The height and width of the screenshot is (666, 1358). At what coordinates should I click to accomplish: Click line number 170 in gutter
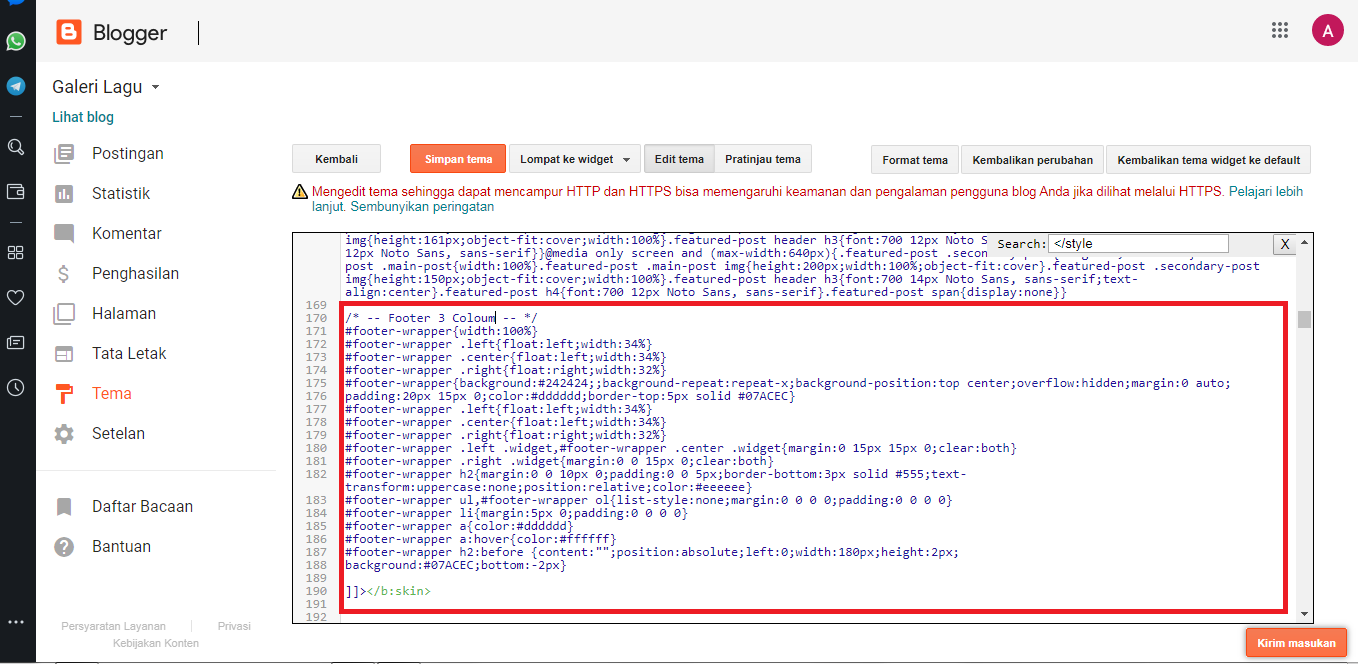point(317,318)
